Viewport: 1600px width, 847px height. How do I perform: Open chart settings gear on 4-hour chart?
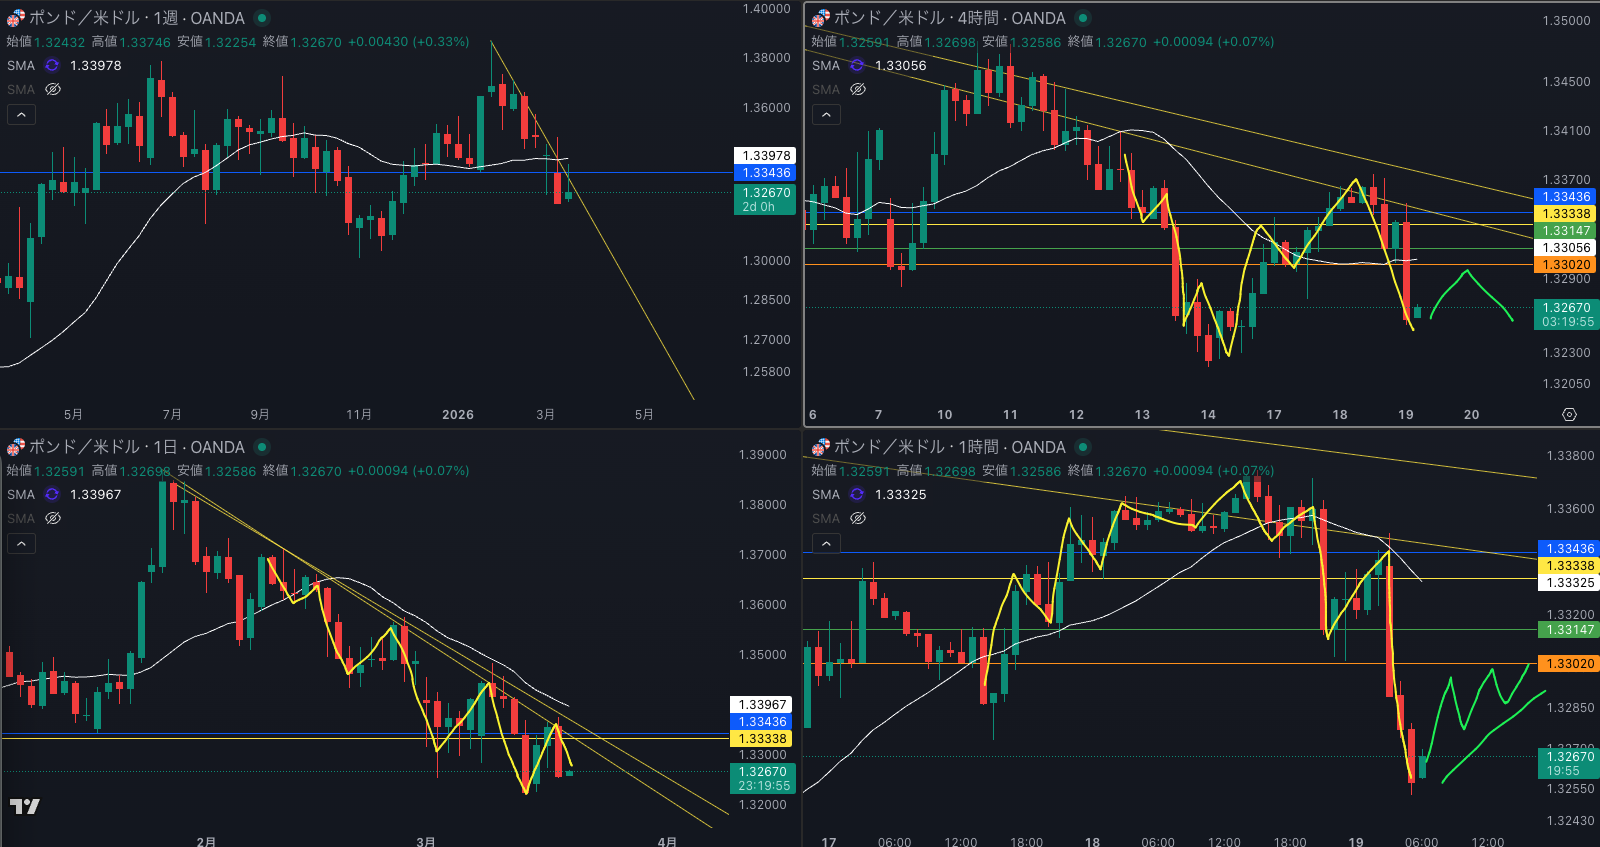tap(1569, 414)
